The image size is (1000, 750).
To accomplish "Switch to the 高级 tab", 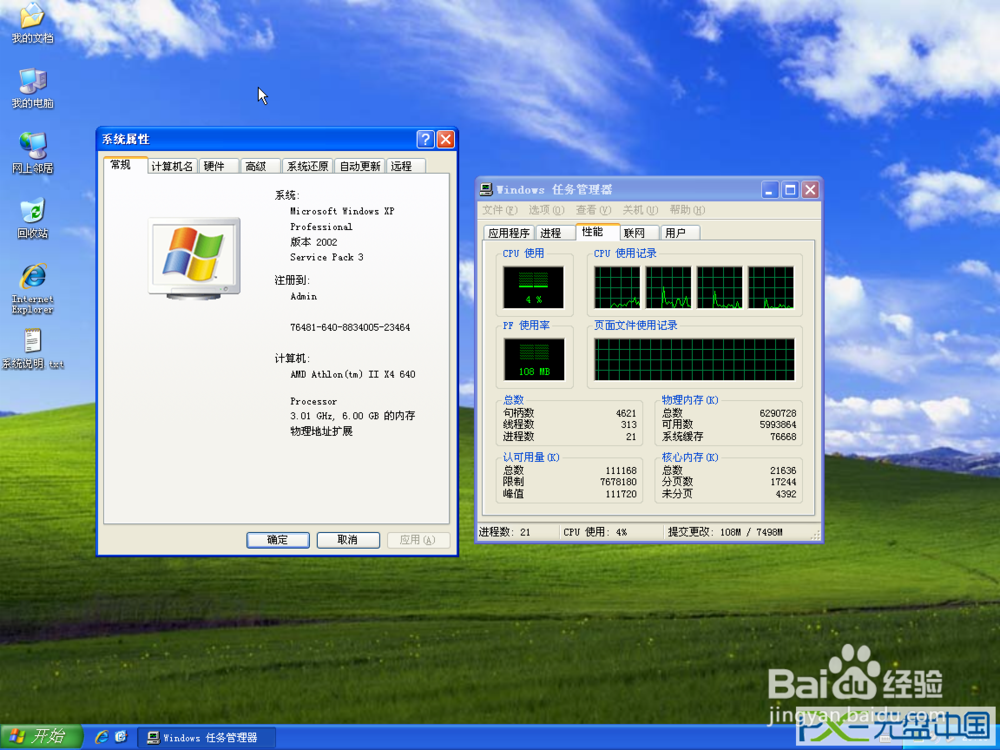I will [261, 166].
